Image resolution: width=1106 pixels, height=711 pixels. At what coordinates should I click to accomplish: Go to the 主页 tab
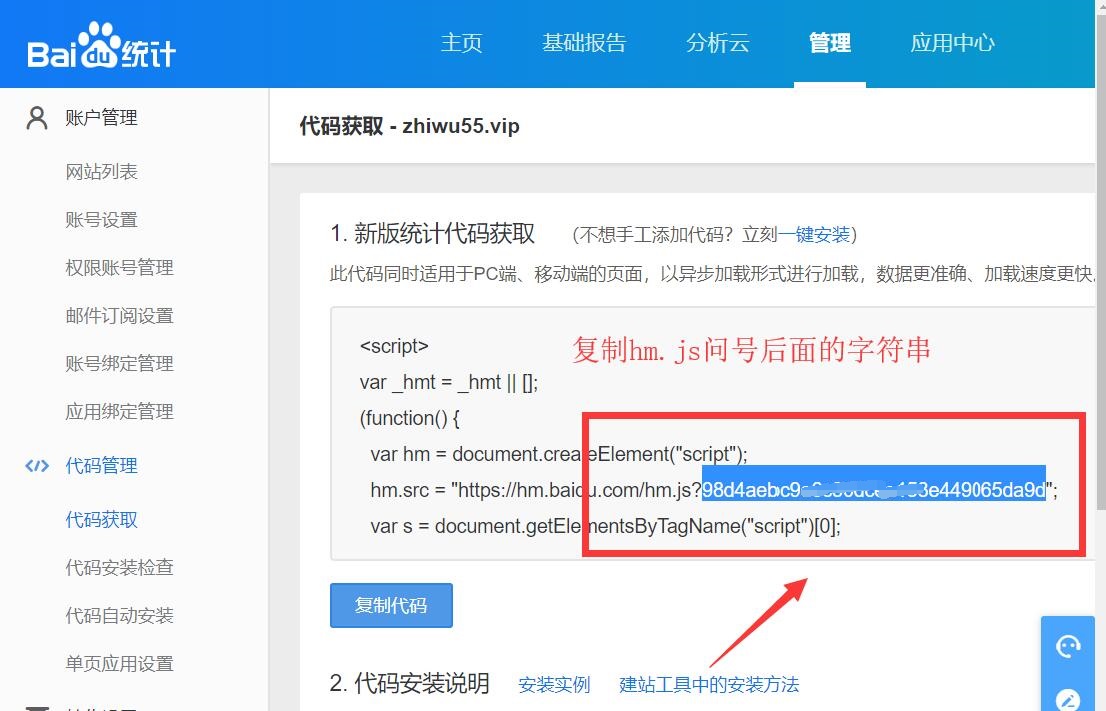pyautogui.click(x=461, y=43)
